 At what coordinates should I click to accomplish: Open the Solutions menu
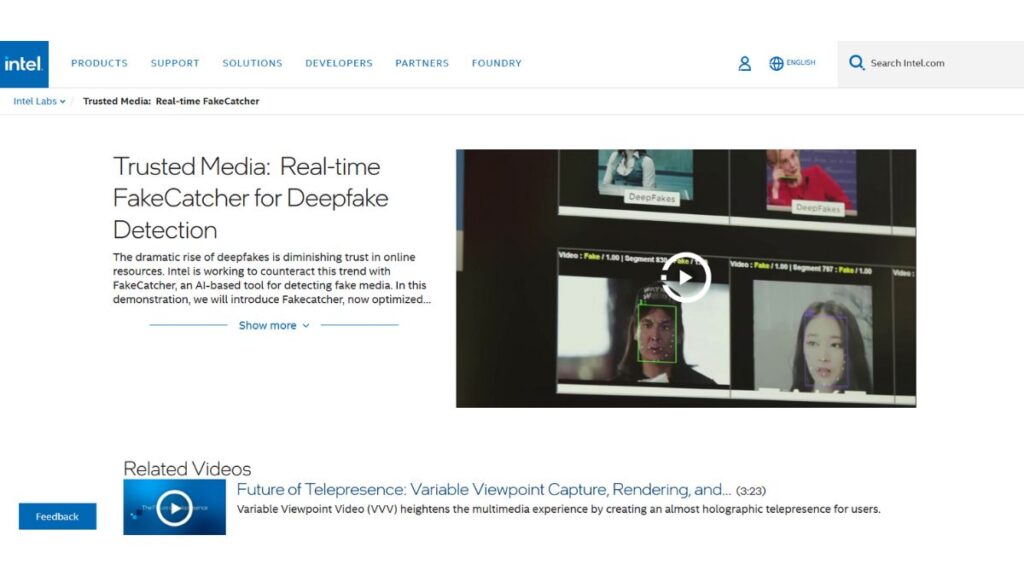[x=252, y=63]
